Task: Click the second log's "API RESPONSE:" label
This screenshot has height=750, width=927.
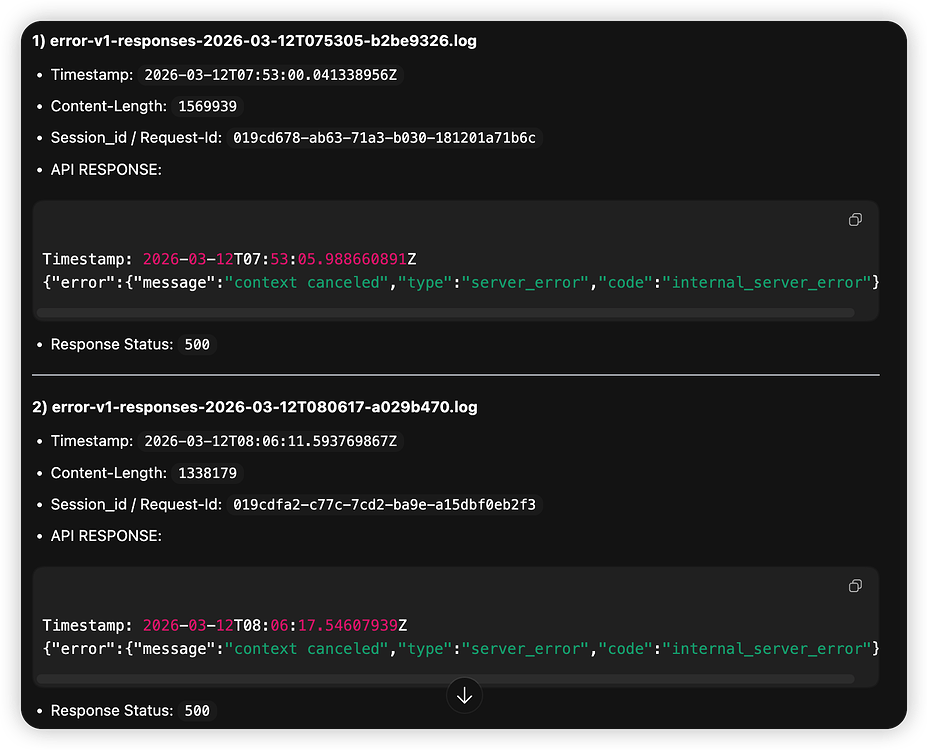Action: click(x=106, y=536)
